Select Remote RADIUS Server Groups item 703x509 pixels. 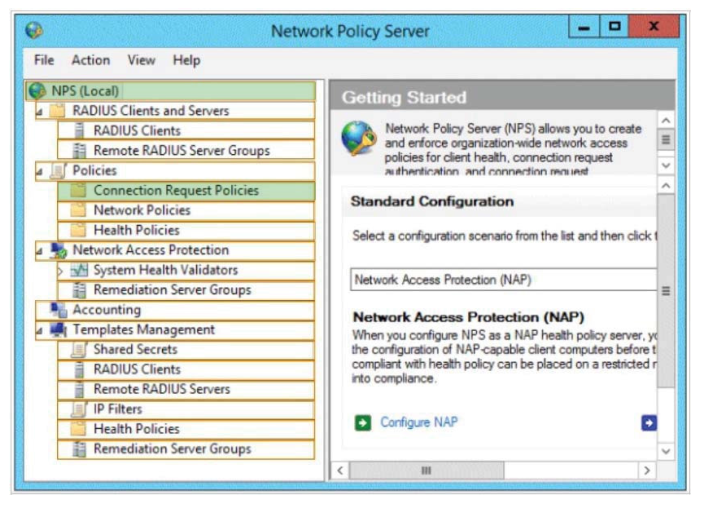pyautogui.click(x=186, y=151)
